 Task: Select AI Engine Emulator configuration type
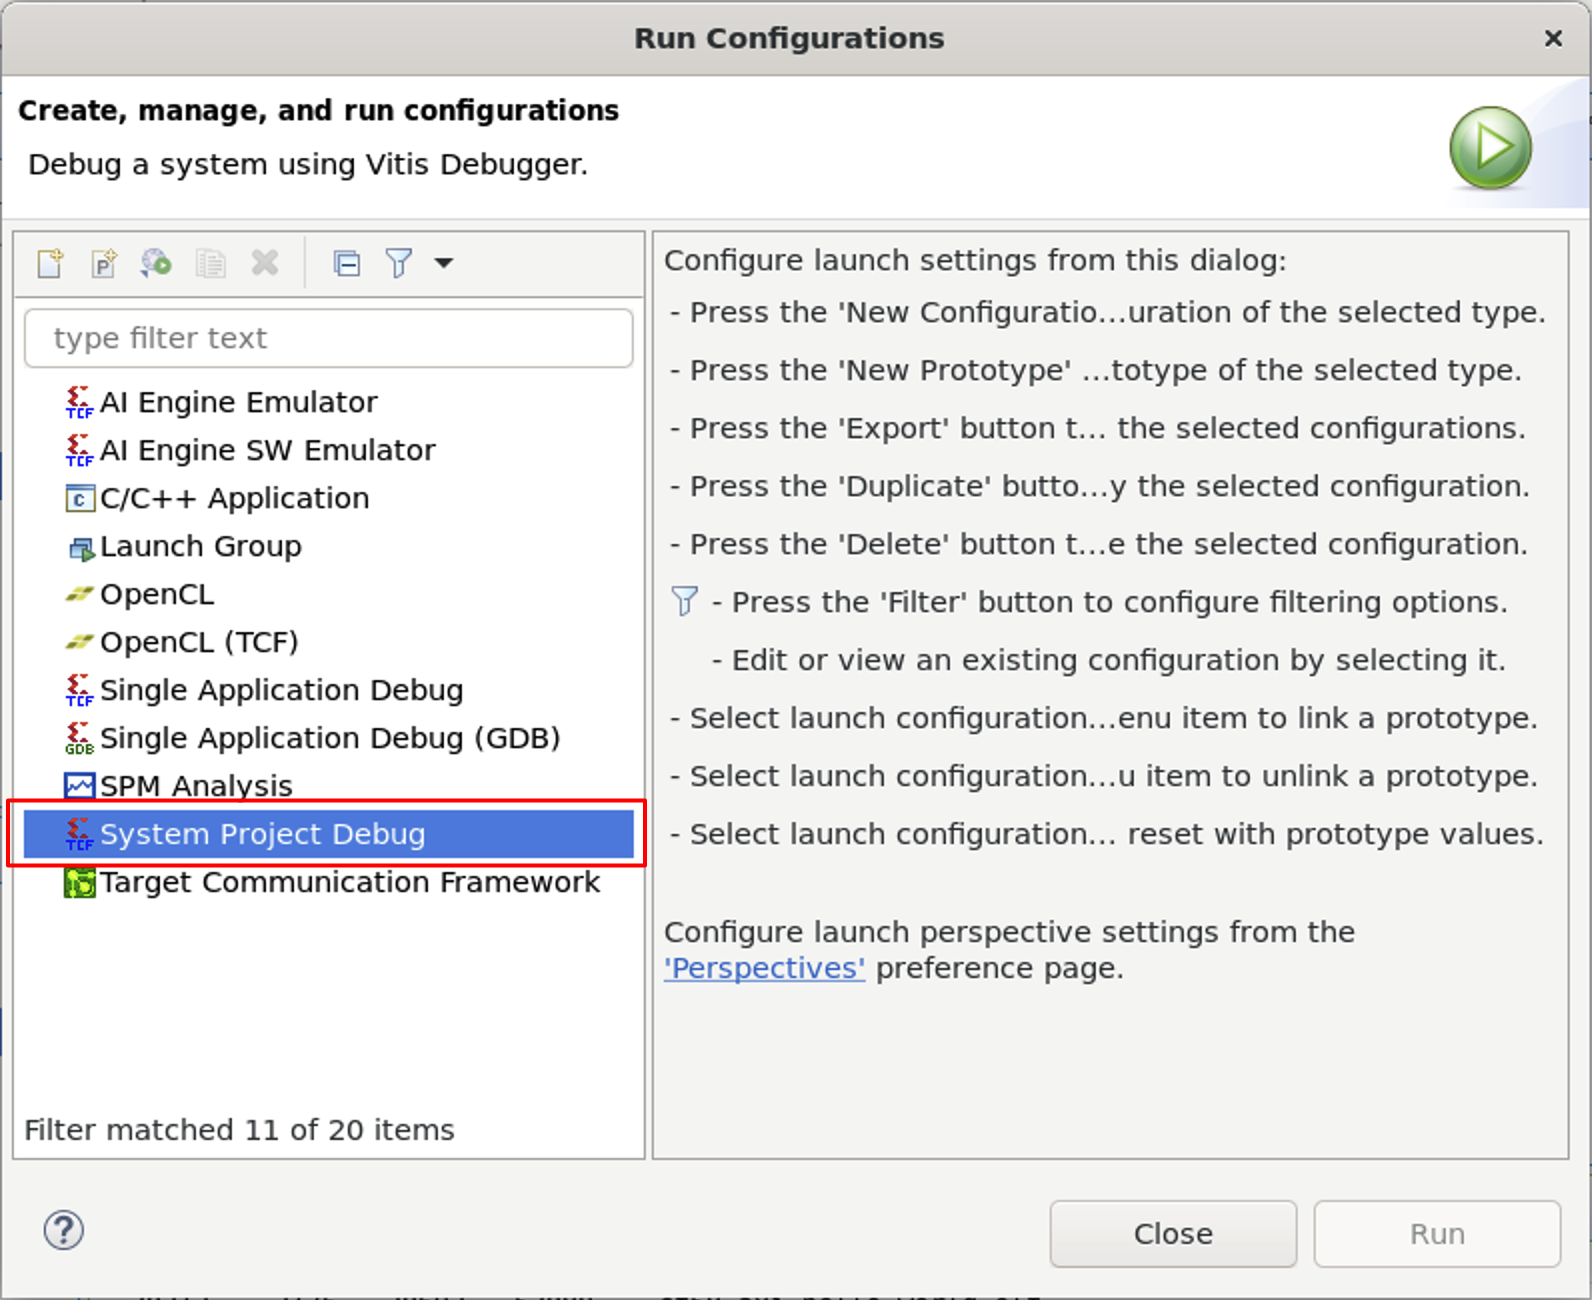[x=238, y=402]
